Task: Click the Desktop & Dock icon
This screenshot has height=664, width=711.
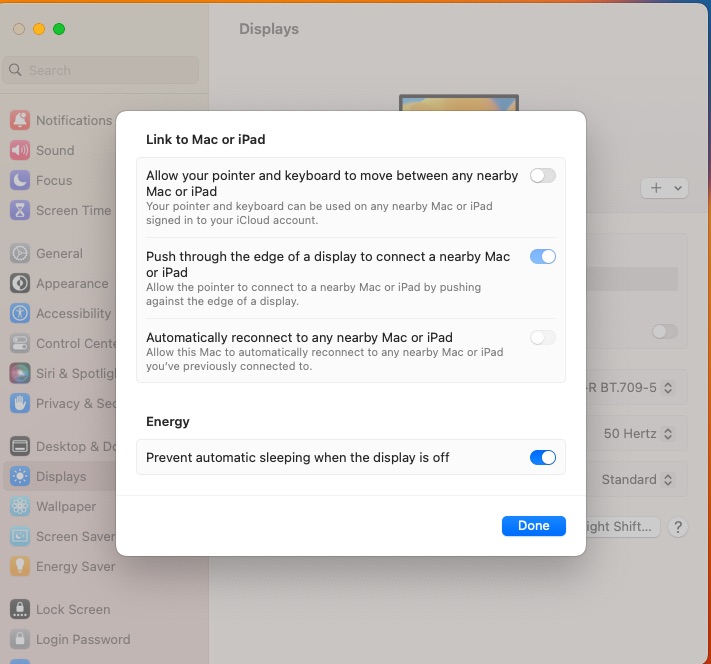Action: [20, 446]
